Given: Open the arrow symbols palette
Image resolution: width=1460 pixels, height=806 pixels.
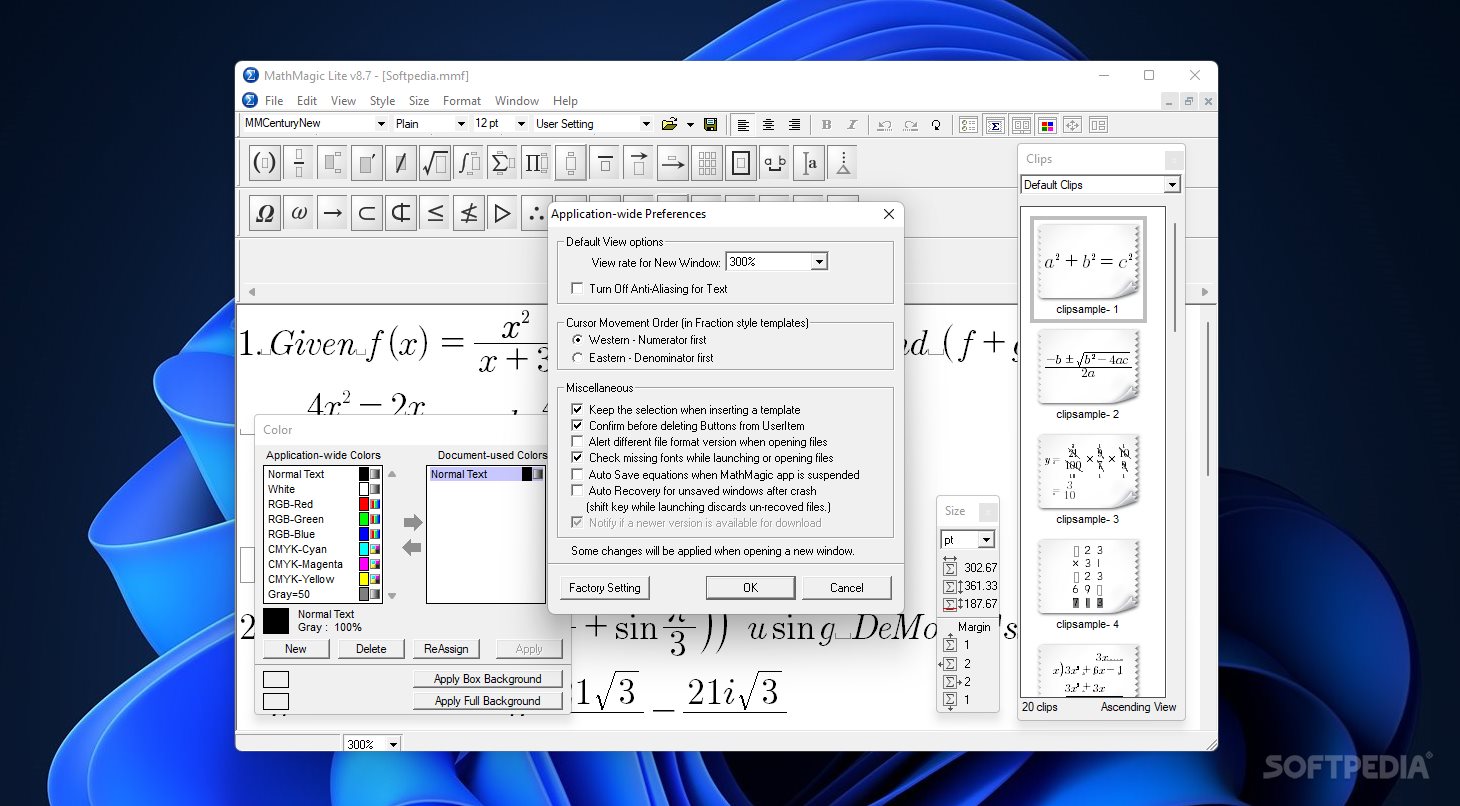Looking at the screenshot, I should tap(333, 213).
